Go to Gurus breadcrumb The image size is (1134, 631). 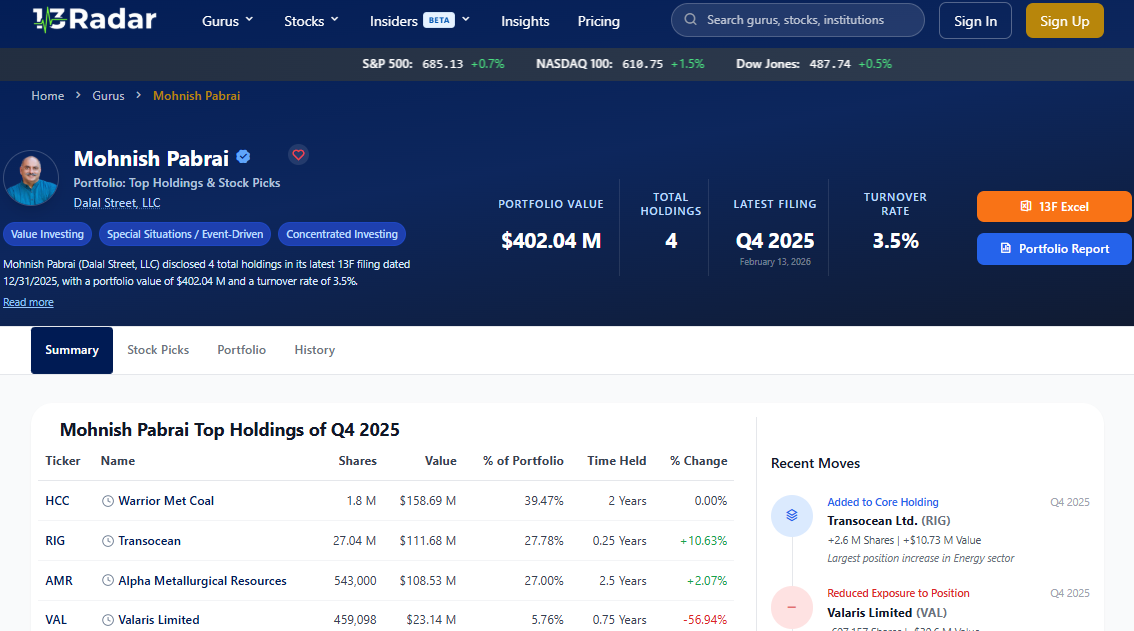tap(108, 96)
